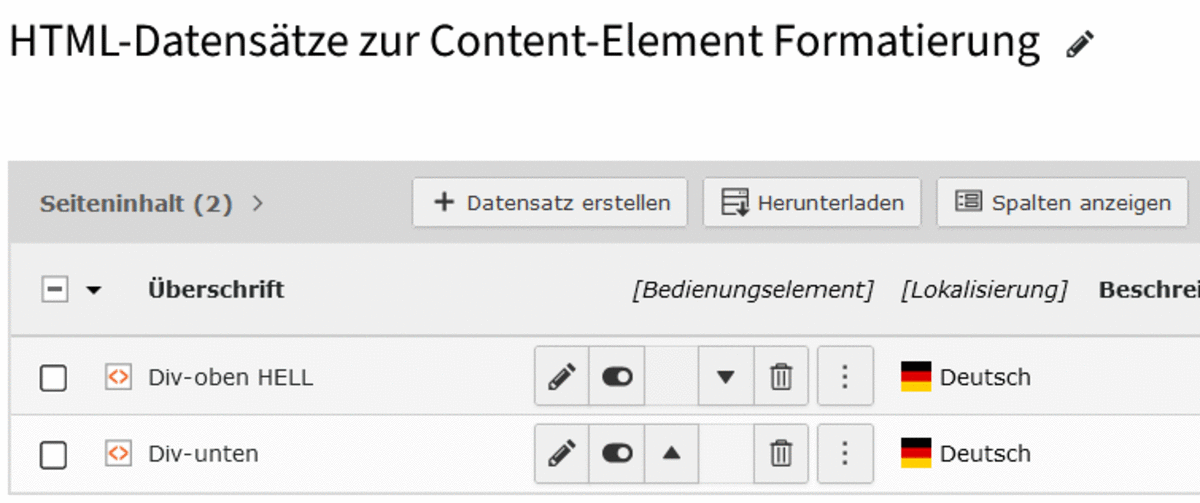Viewport: 1200px width, 503px height.
Task: Click the HTML icon of Div-oben HELL
Action: [118, 377]
